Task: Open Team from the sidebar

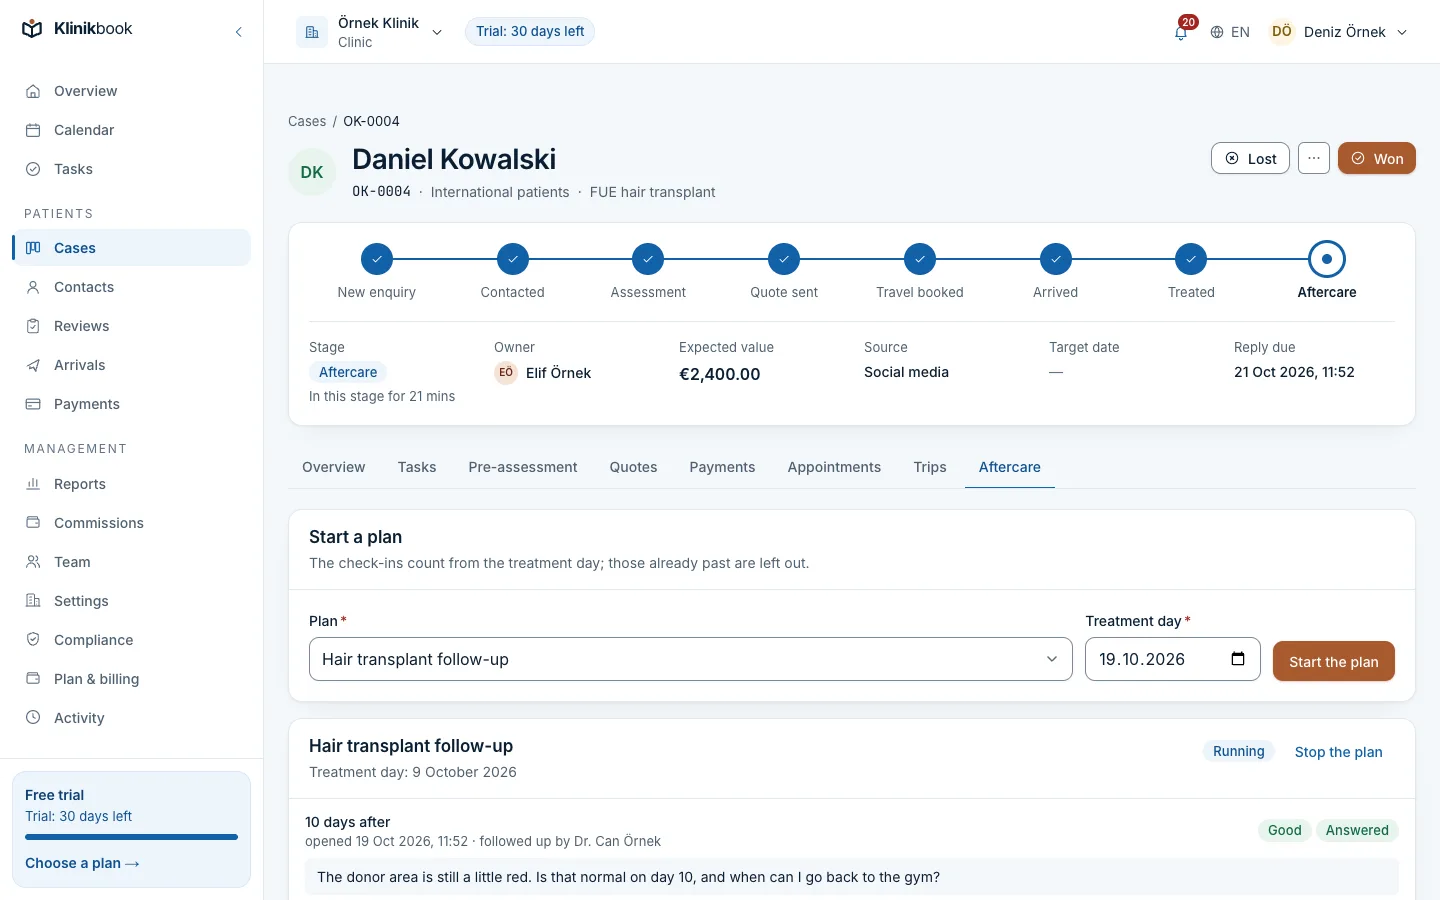Action: point(131,562)
